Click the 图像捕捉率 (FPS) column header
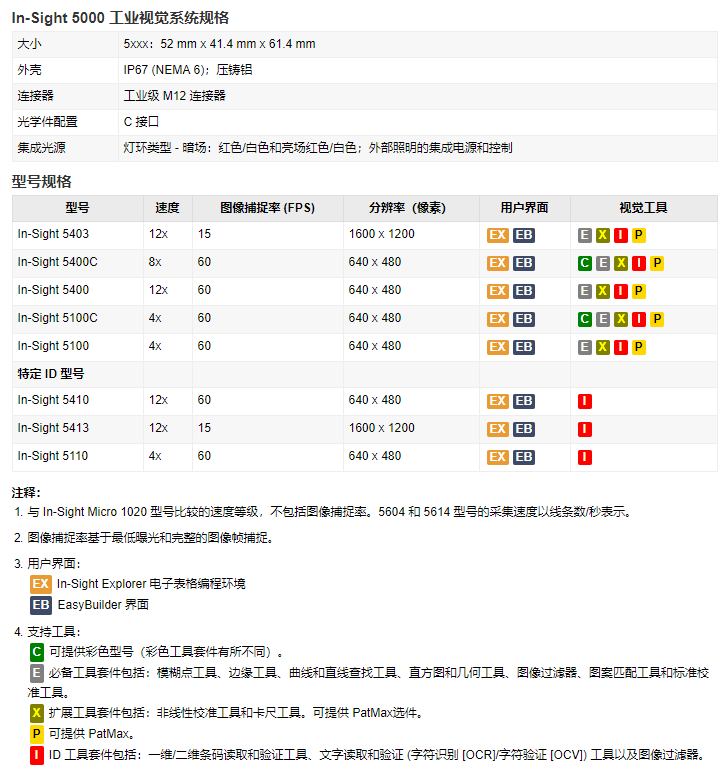This screenshot has width=725, height=776. coord(267,208)
